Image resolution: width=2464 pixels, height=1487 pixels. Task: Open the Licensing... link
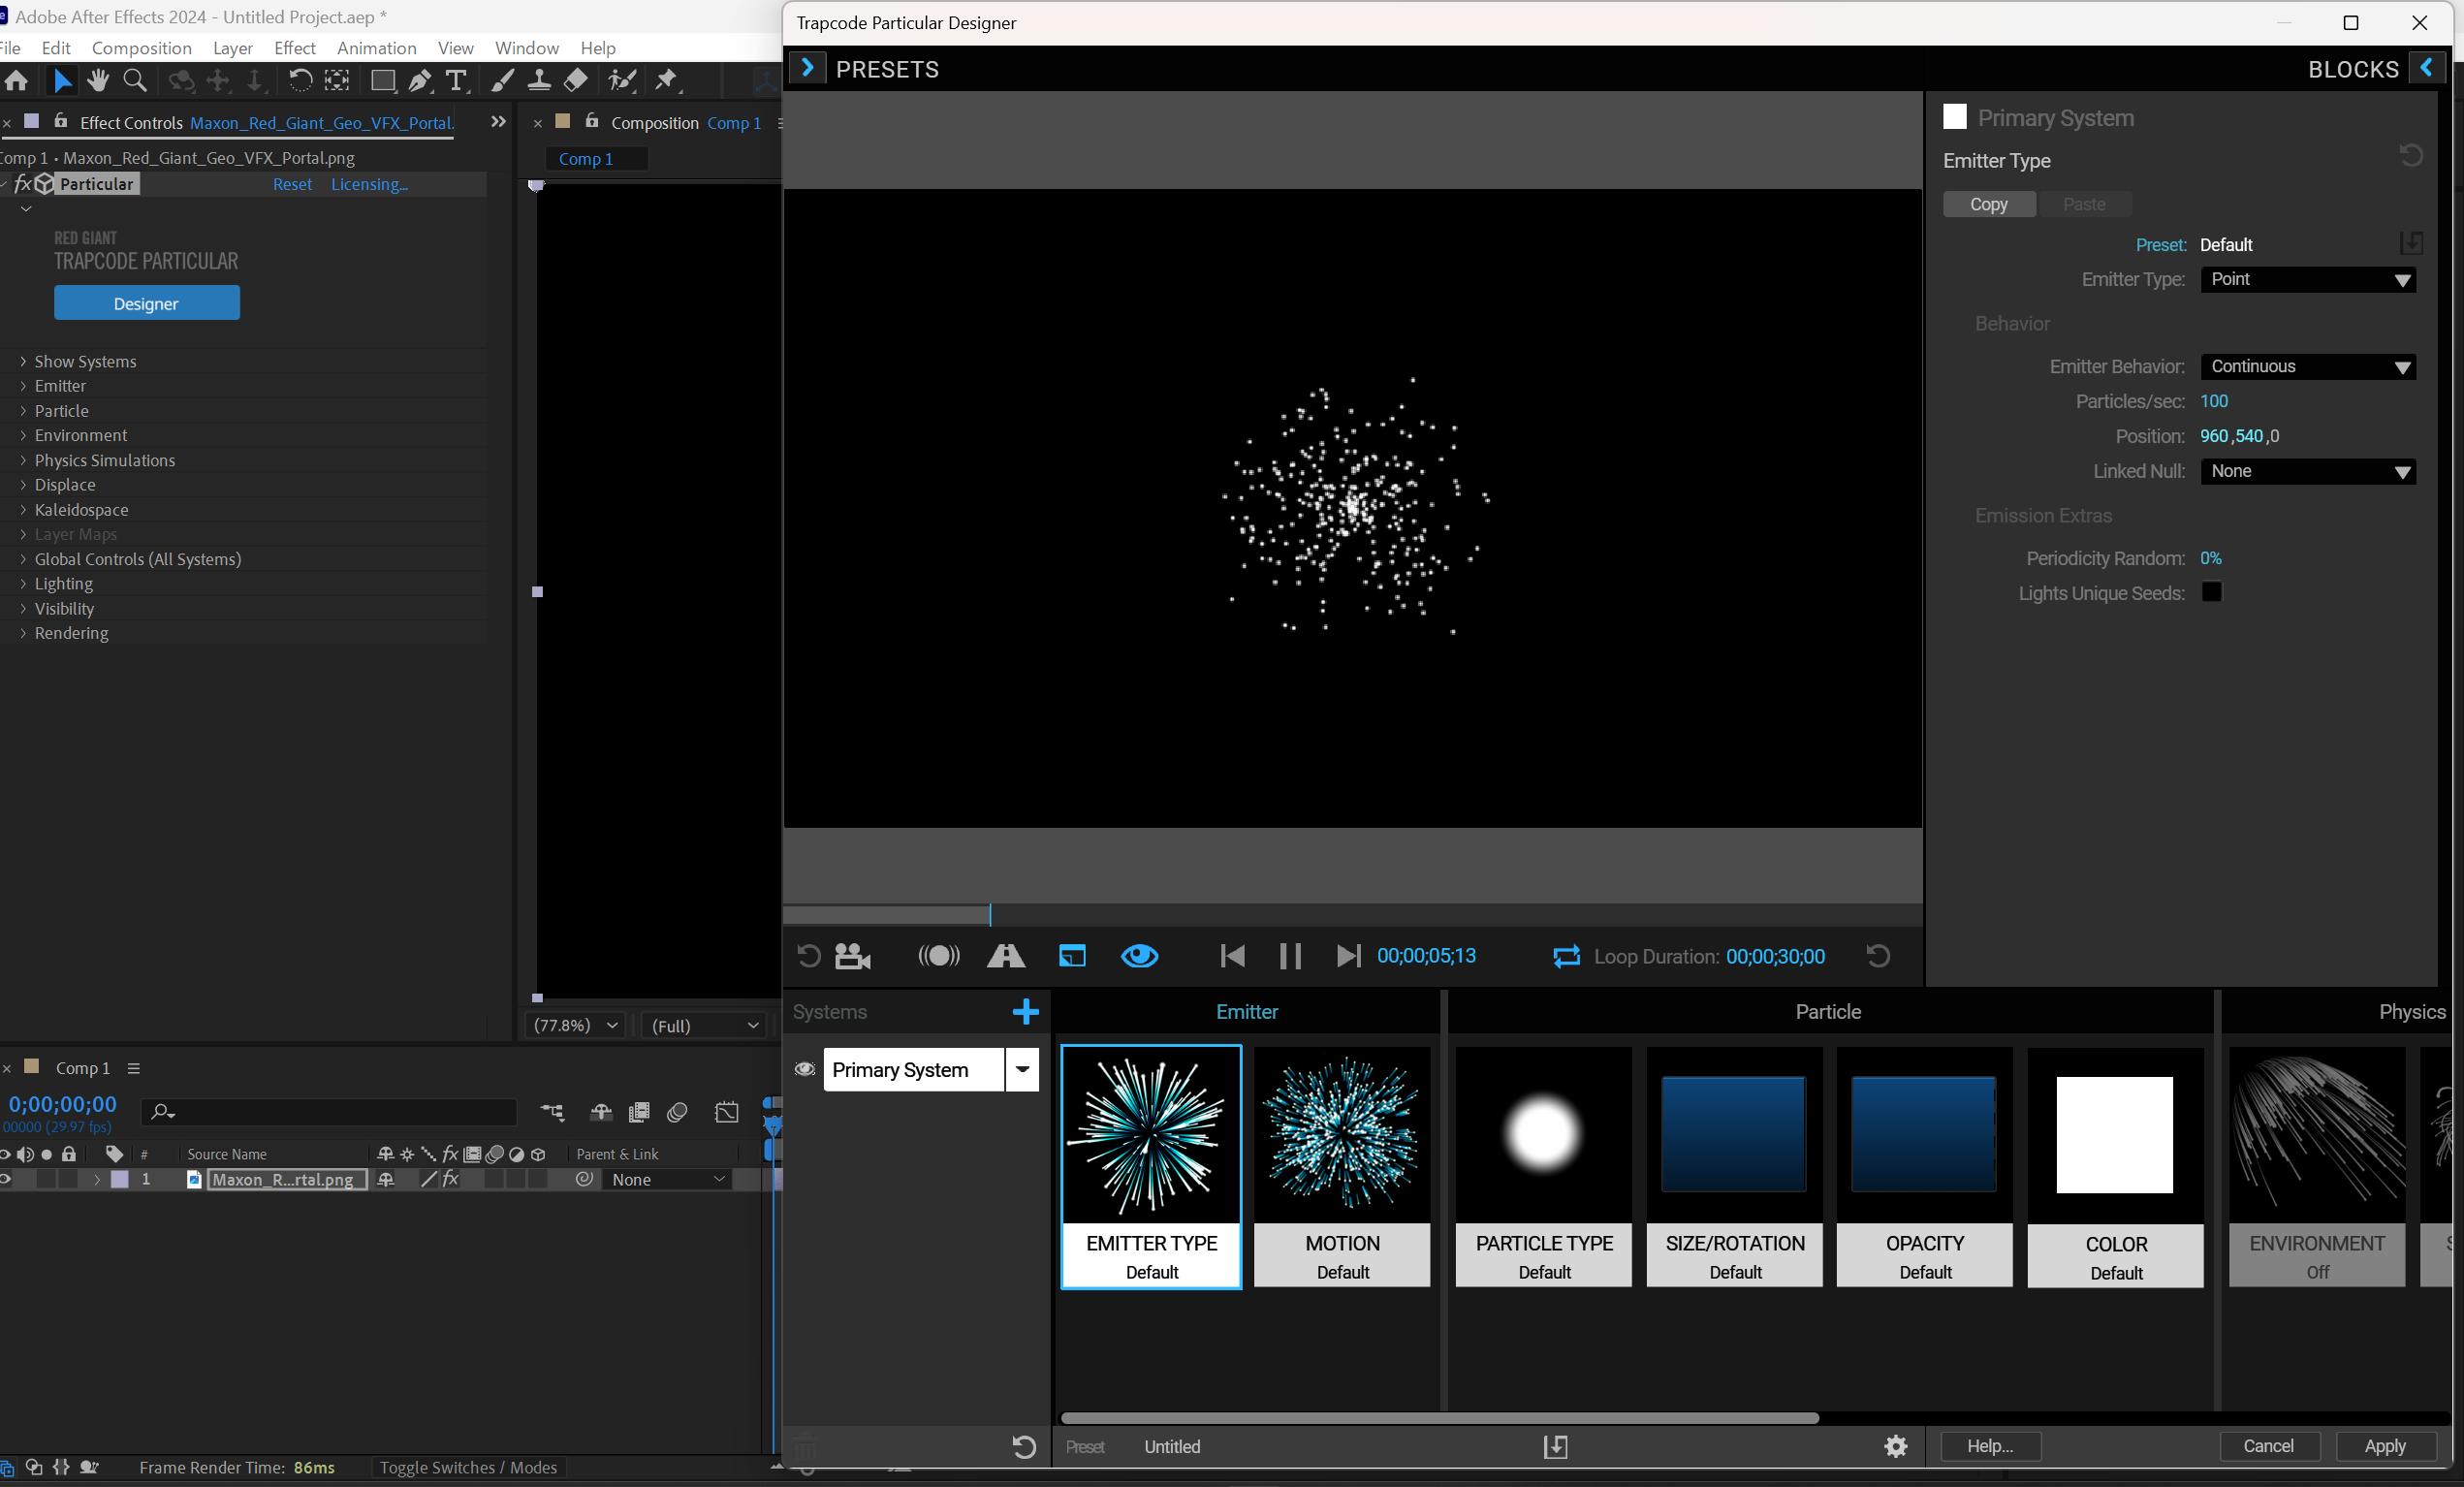click(369, 184)
